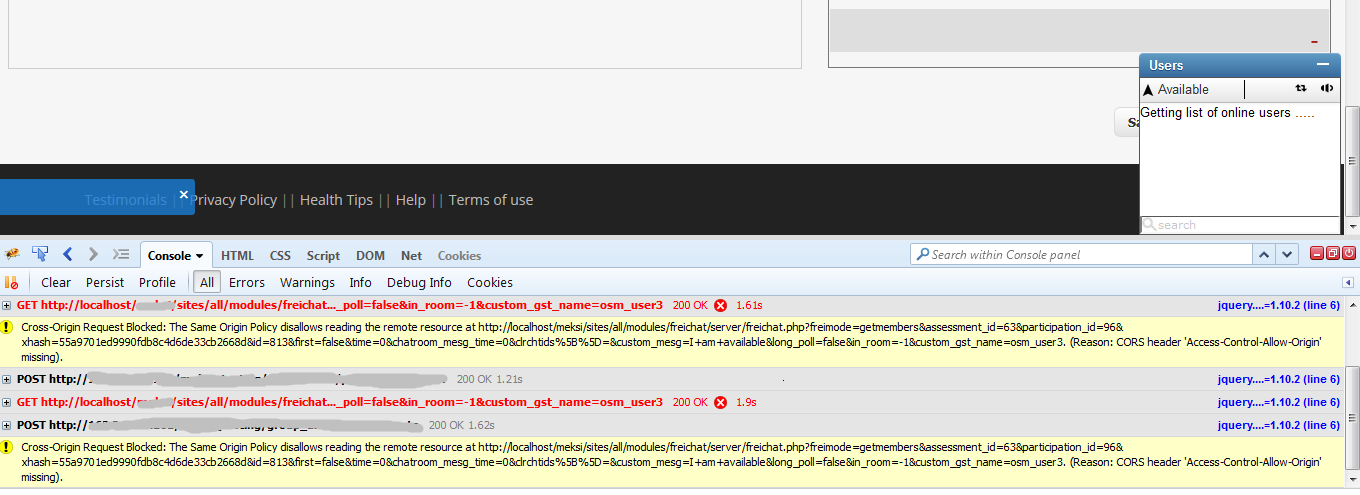Click first yellow warning exclamation icon
This screenshot has height=495, width=1360.
click(8, 327)
